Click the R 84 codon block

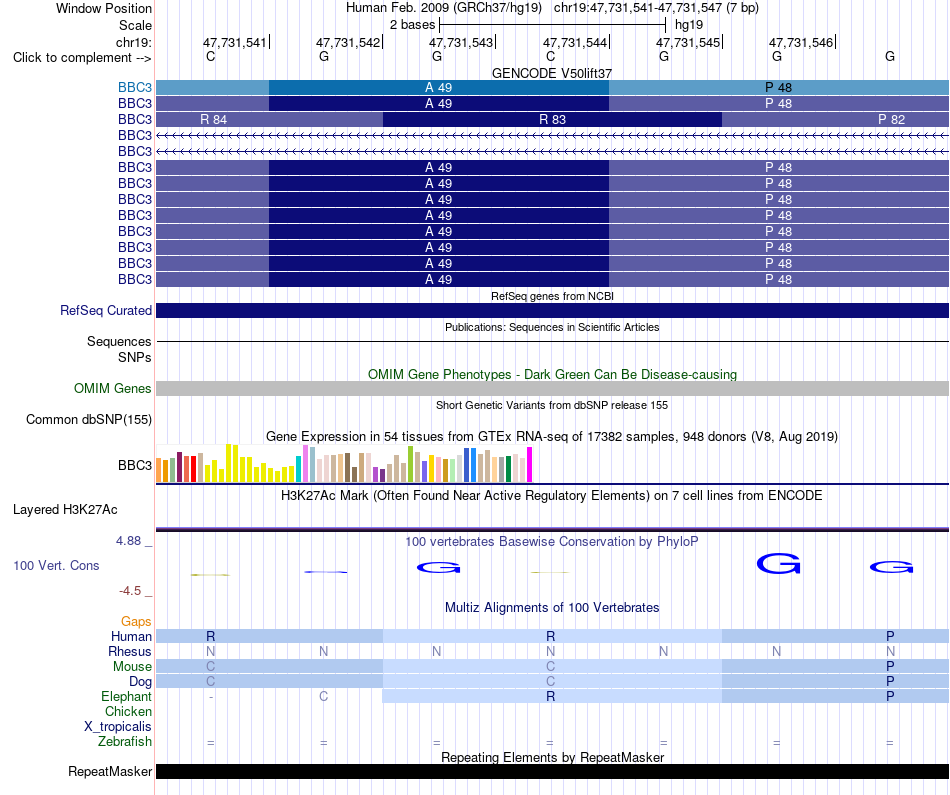point(270,119)
